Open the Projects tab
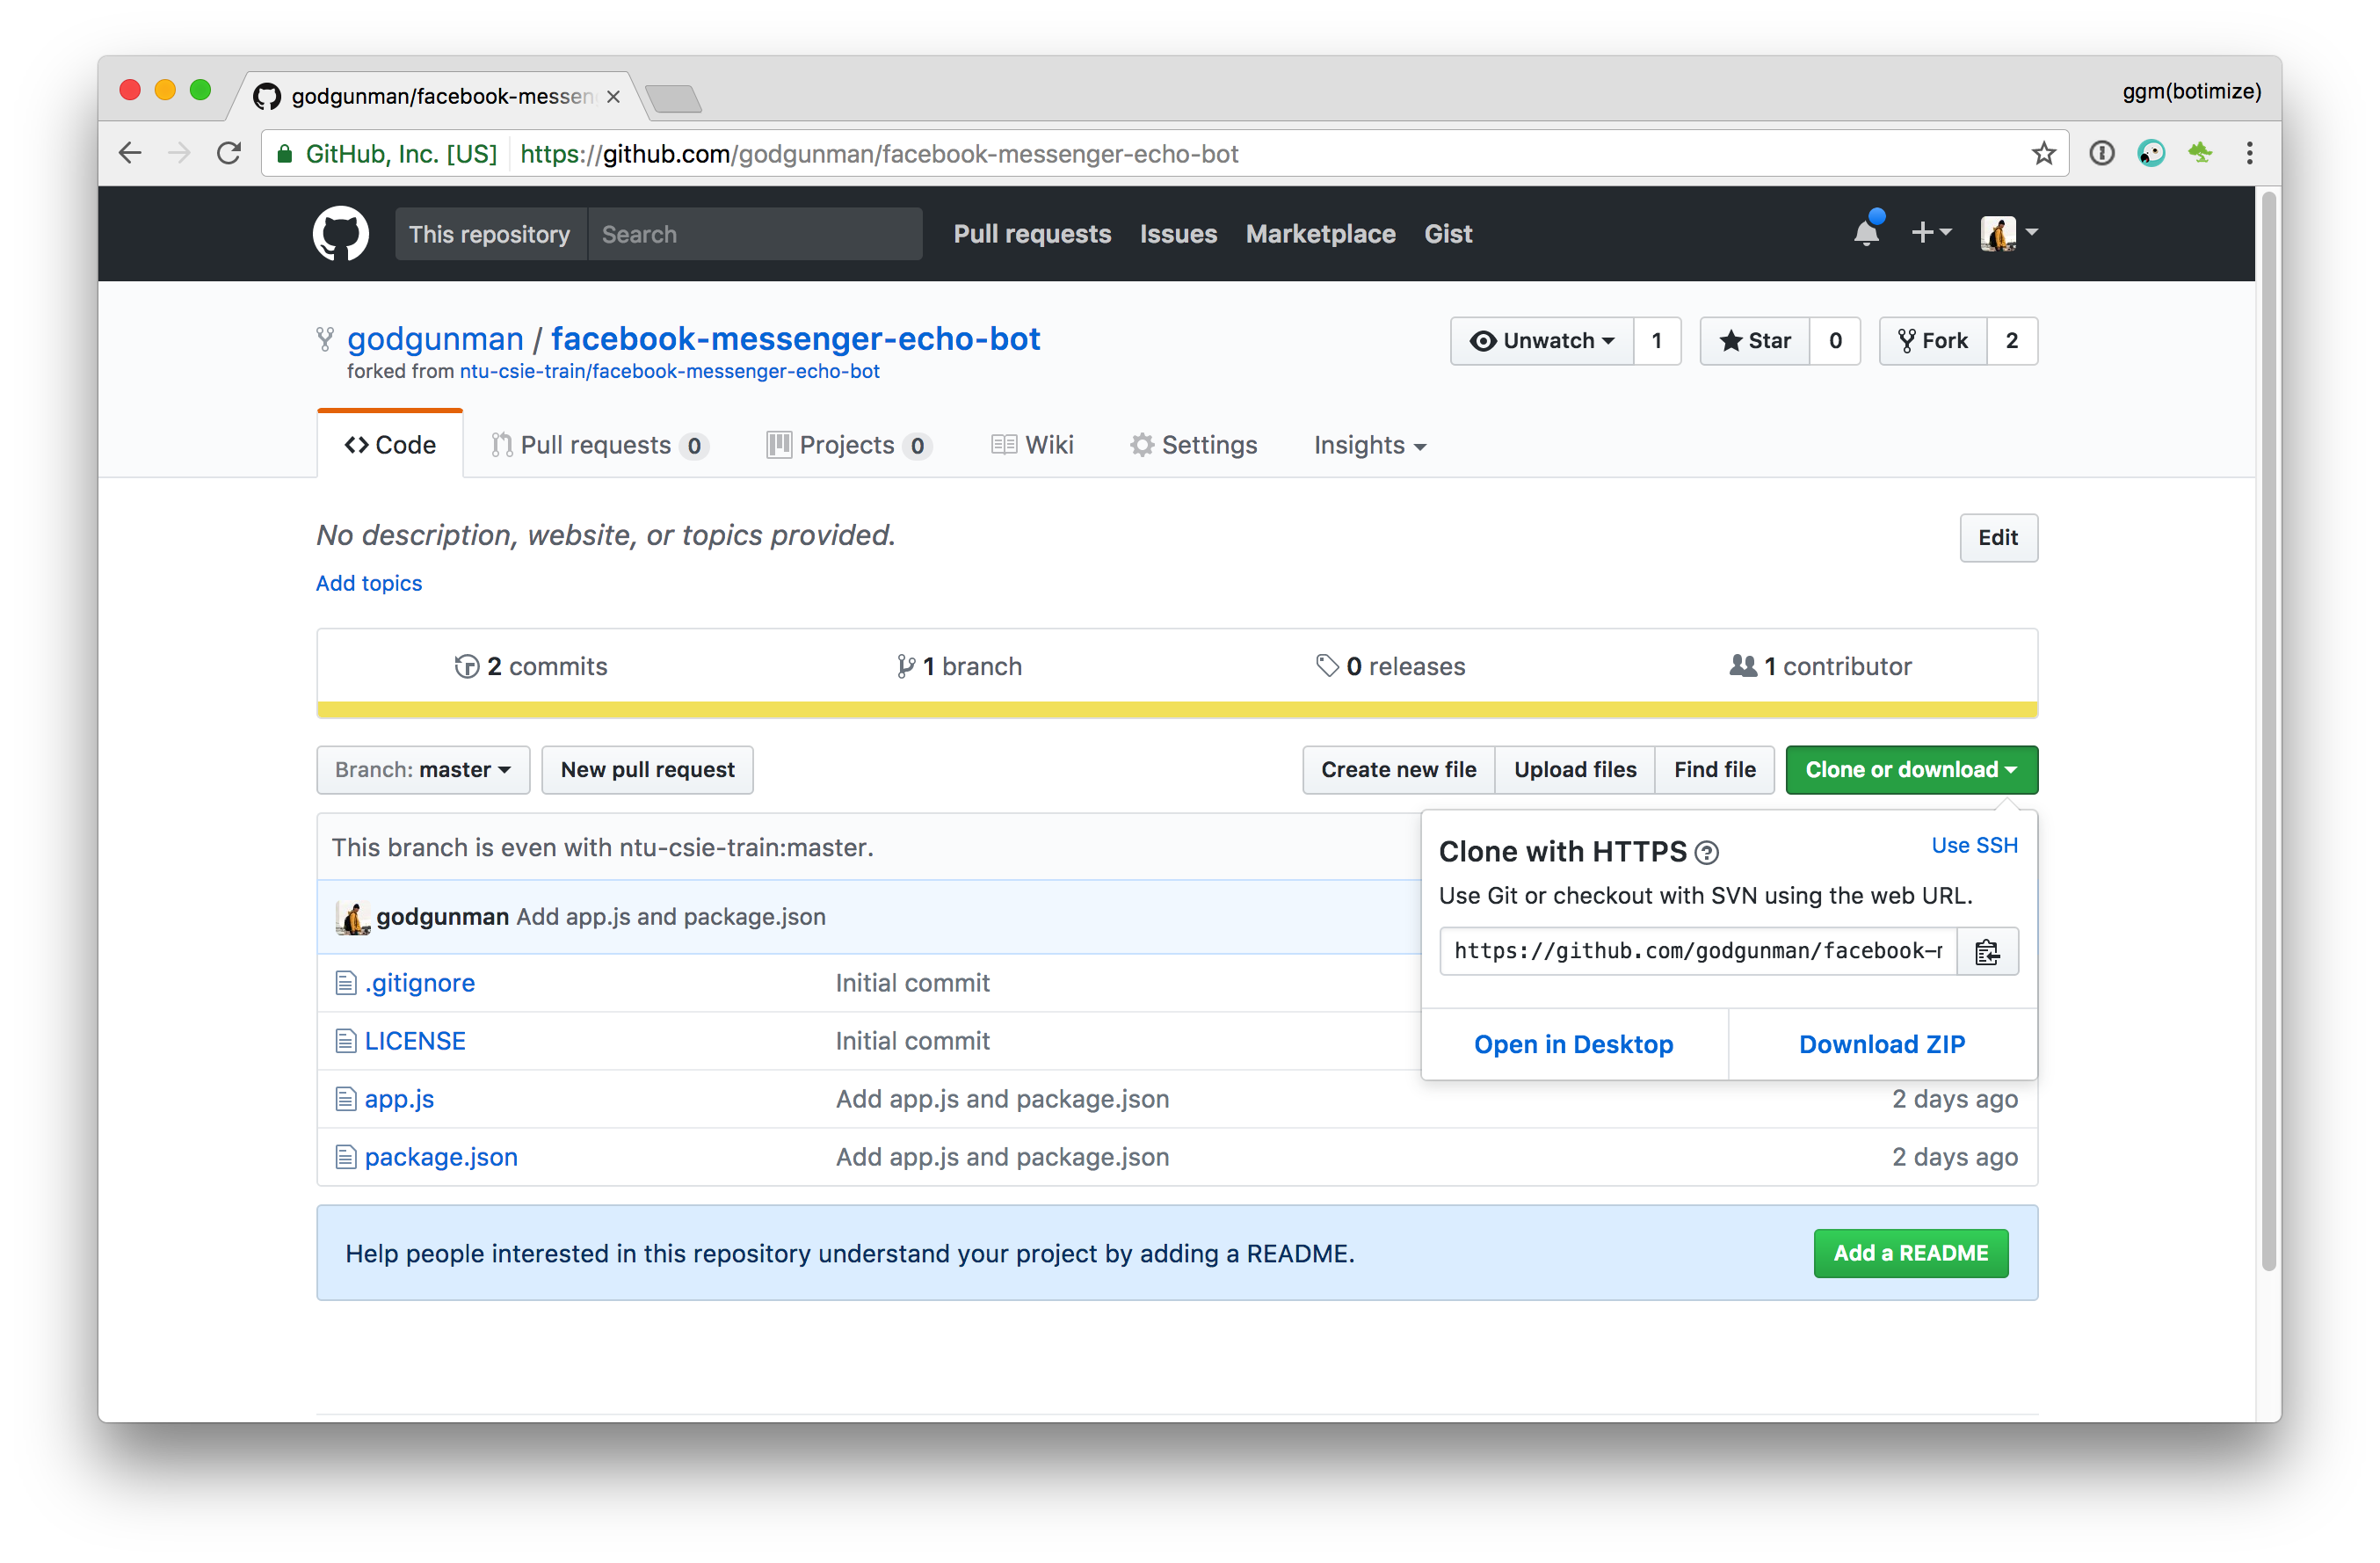The image size is (2380, 1563). (x=849, y=445)
